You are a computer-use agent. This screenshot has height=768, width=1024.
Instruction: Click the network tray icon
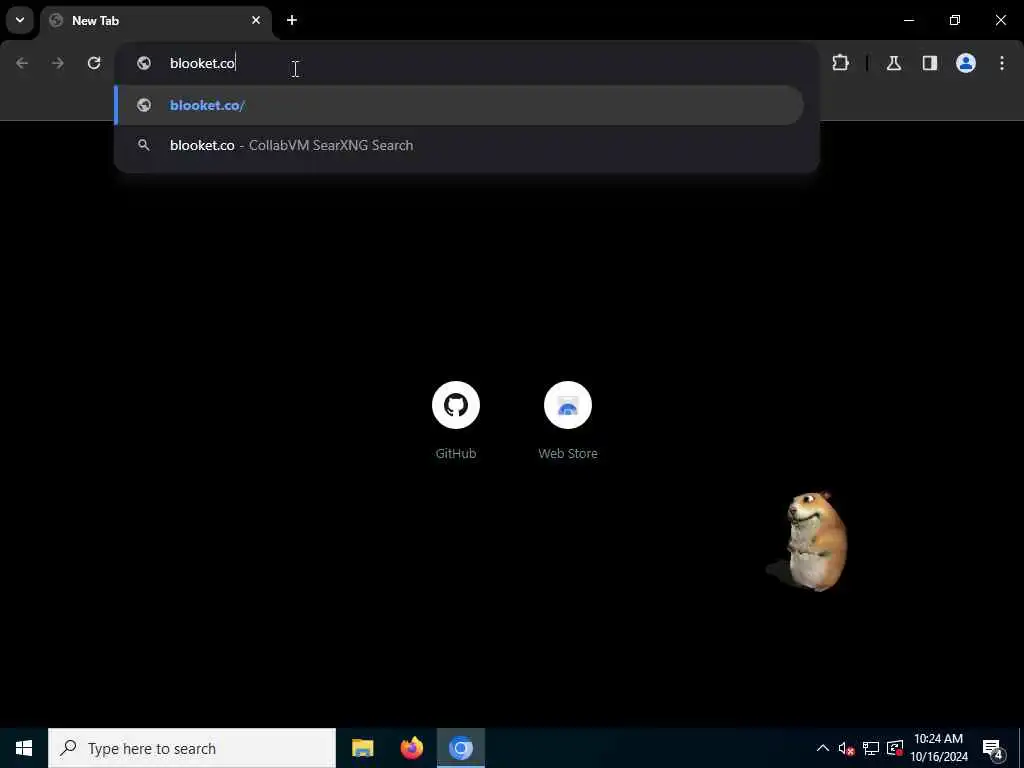point(871,748)
